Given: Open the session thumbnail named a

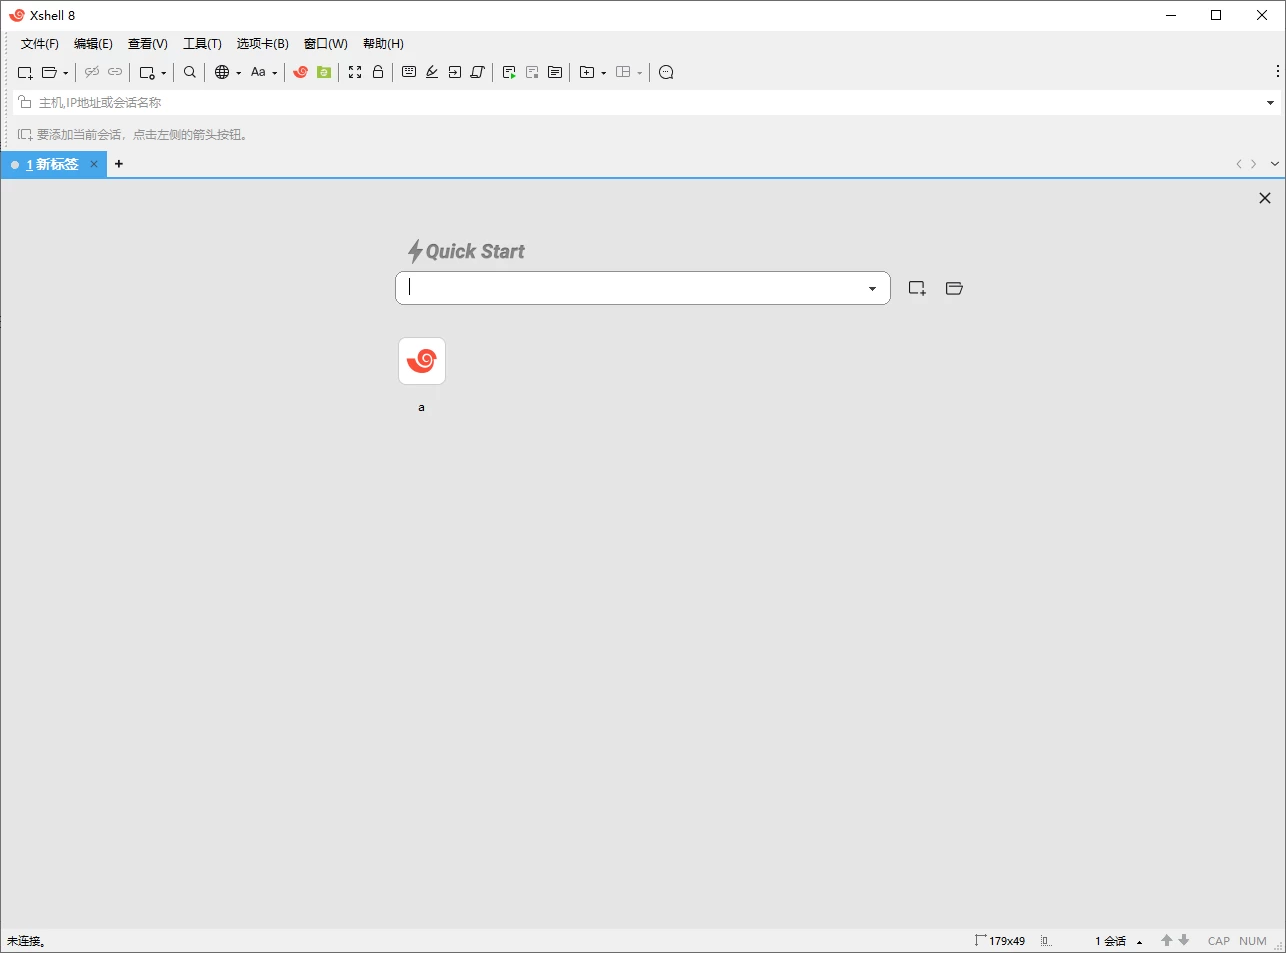Looking at the screenshot, I should [422, 361].
